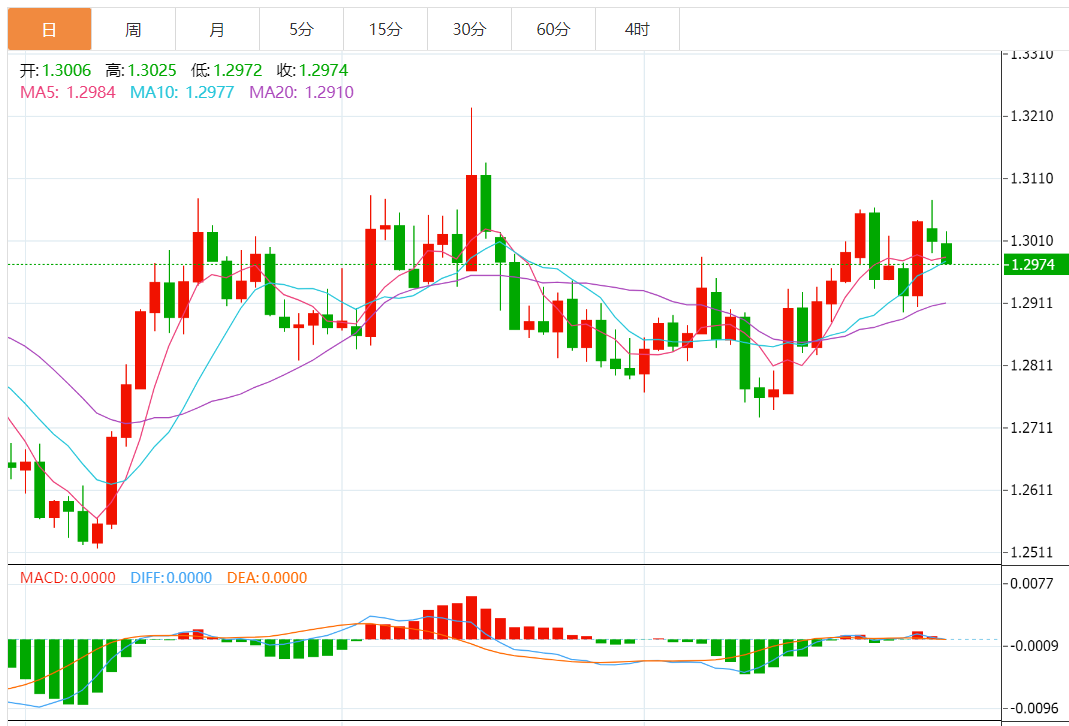Click the 1.2611 price axis label
Screen dimensions: 1069x726
(x=1032, y=490)
